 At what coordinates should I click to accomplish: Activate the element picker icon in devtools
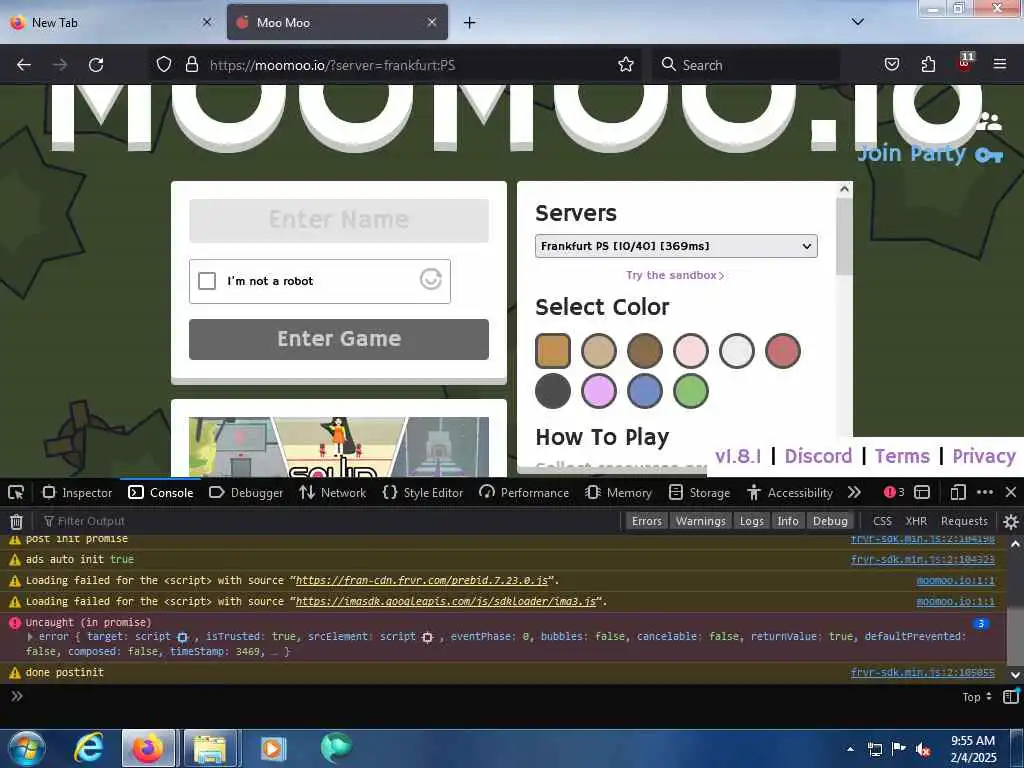[16, 492]
